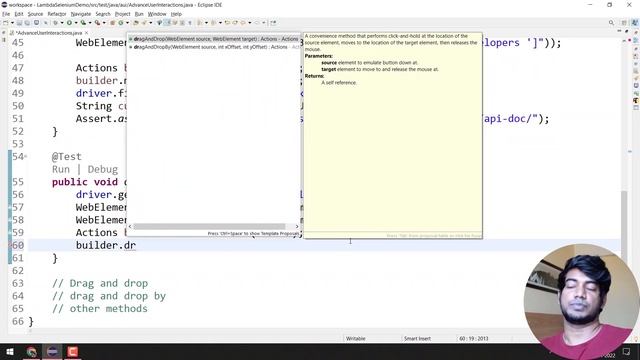Open the Search toolbar dropdown arrow
Image resolution: width=640 pixels, height=360 pixels.
coord(151,22)
